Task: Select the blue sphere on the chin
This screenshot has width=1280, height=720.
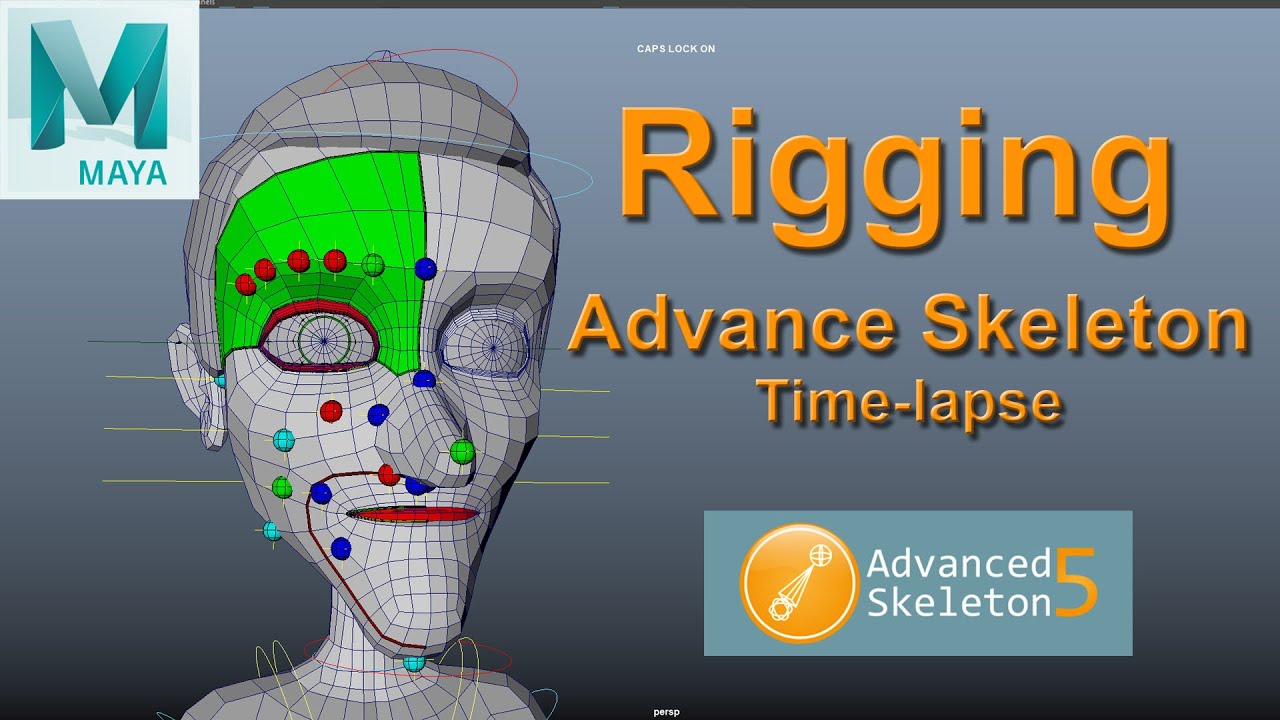Action: tap(341, 548)
